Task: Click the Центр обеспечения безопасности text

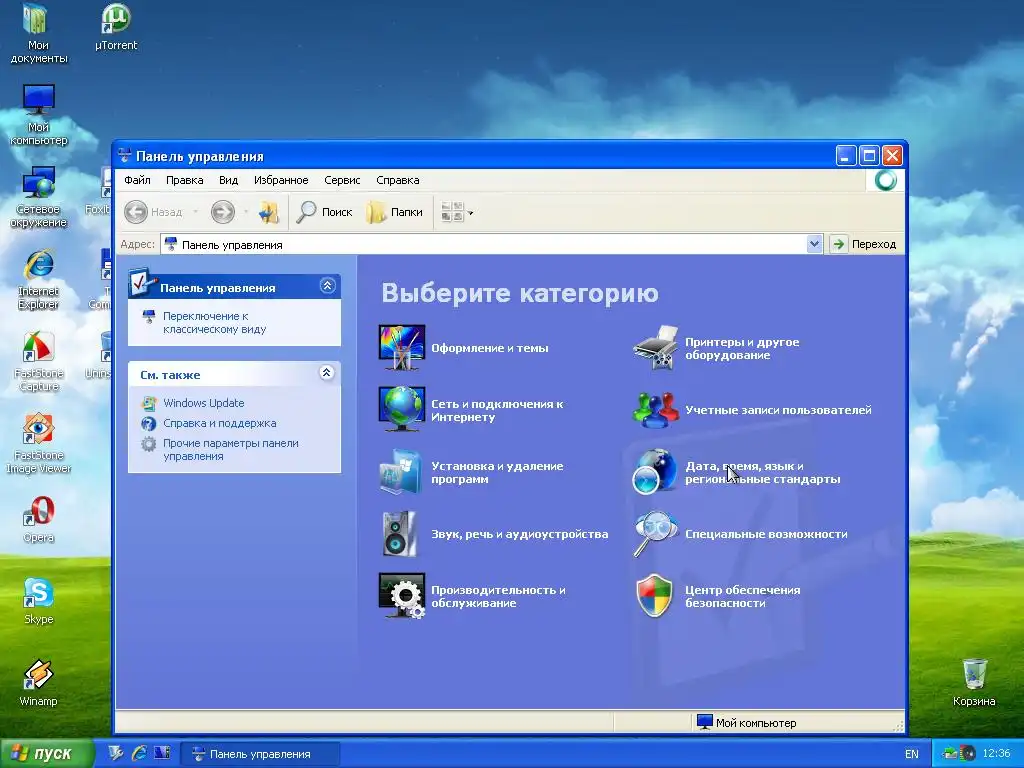Action: 743,596
